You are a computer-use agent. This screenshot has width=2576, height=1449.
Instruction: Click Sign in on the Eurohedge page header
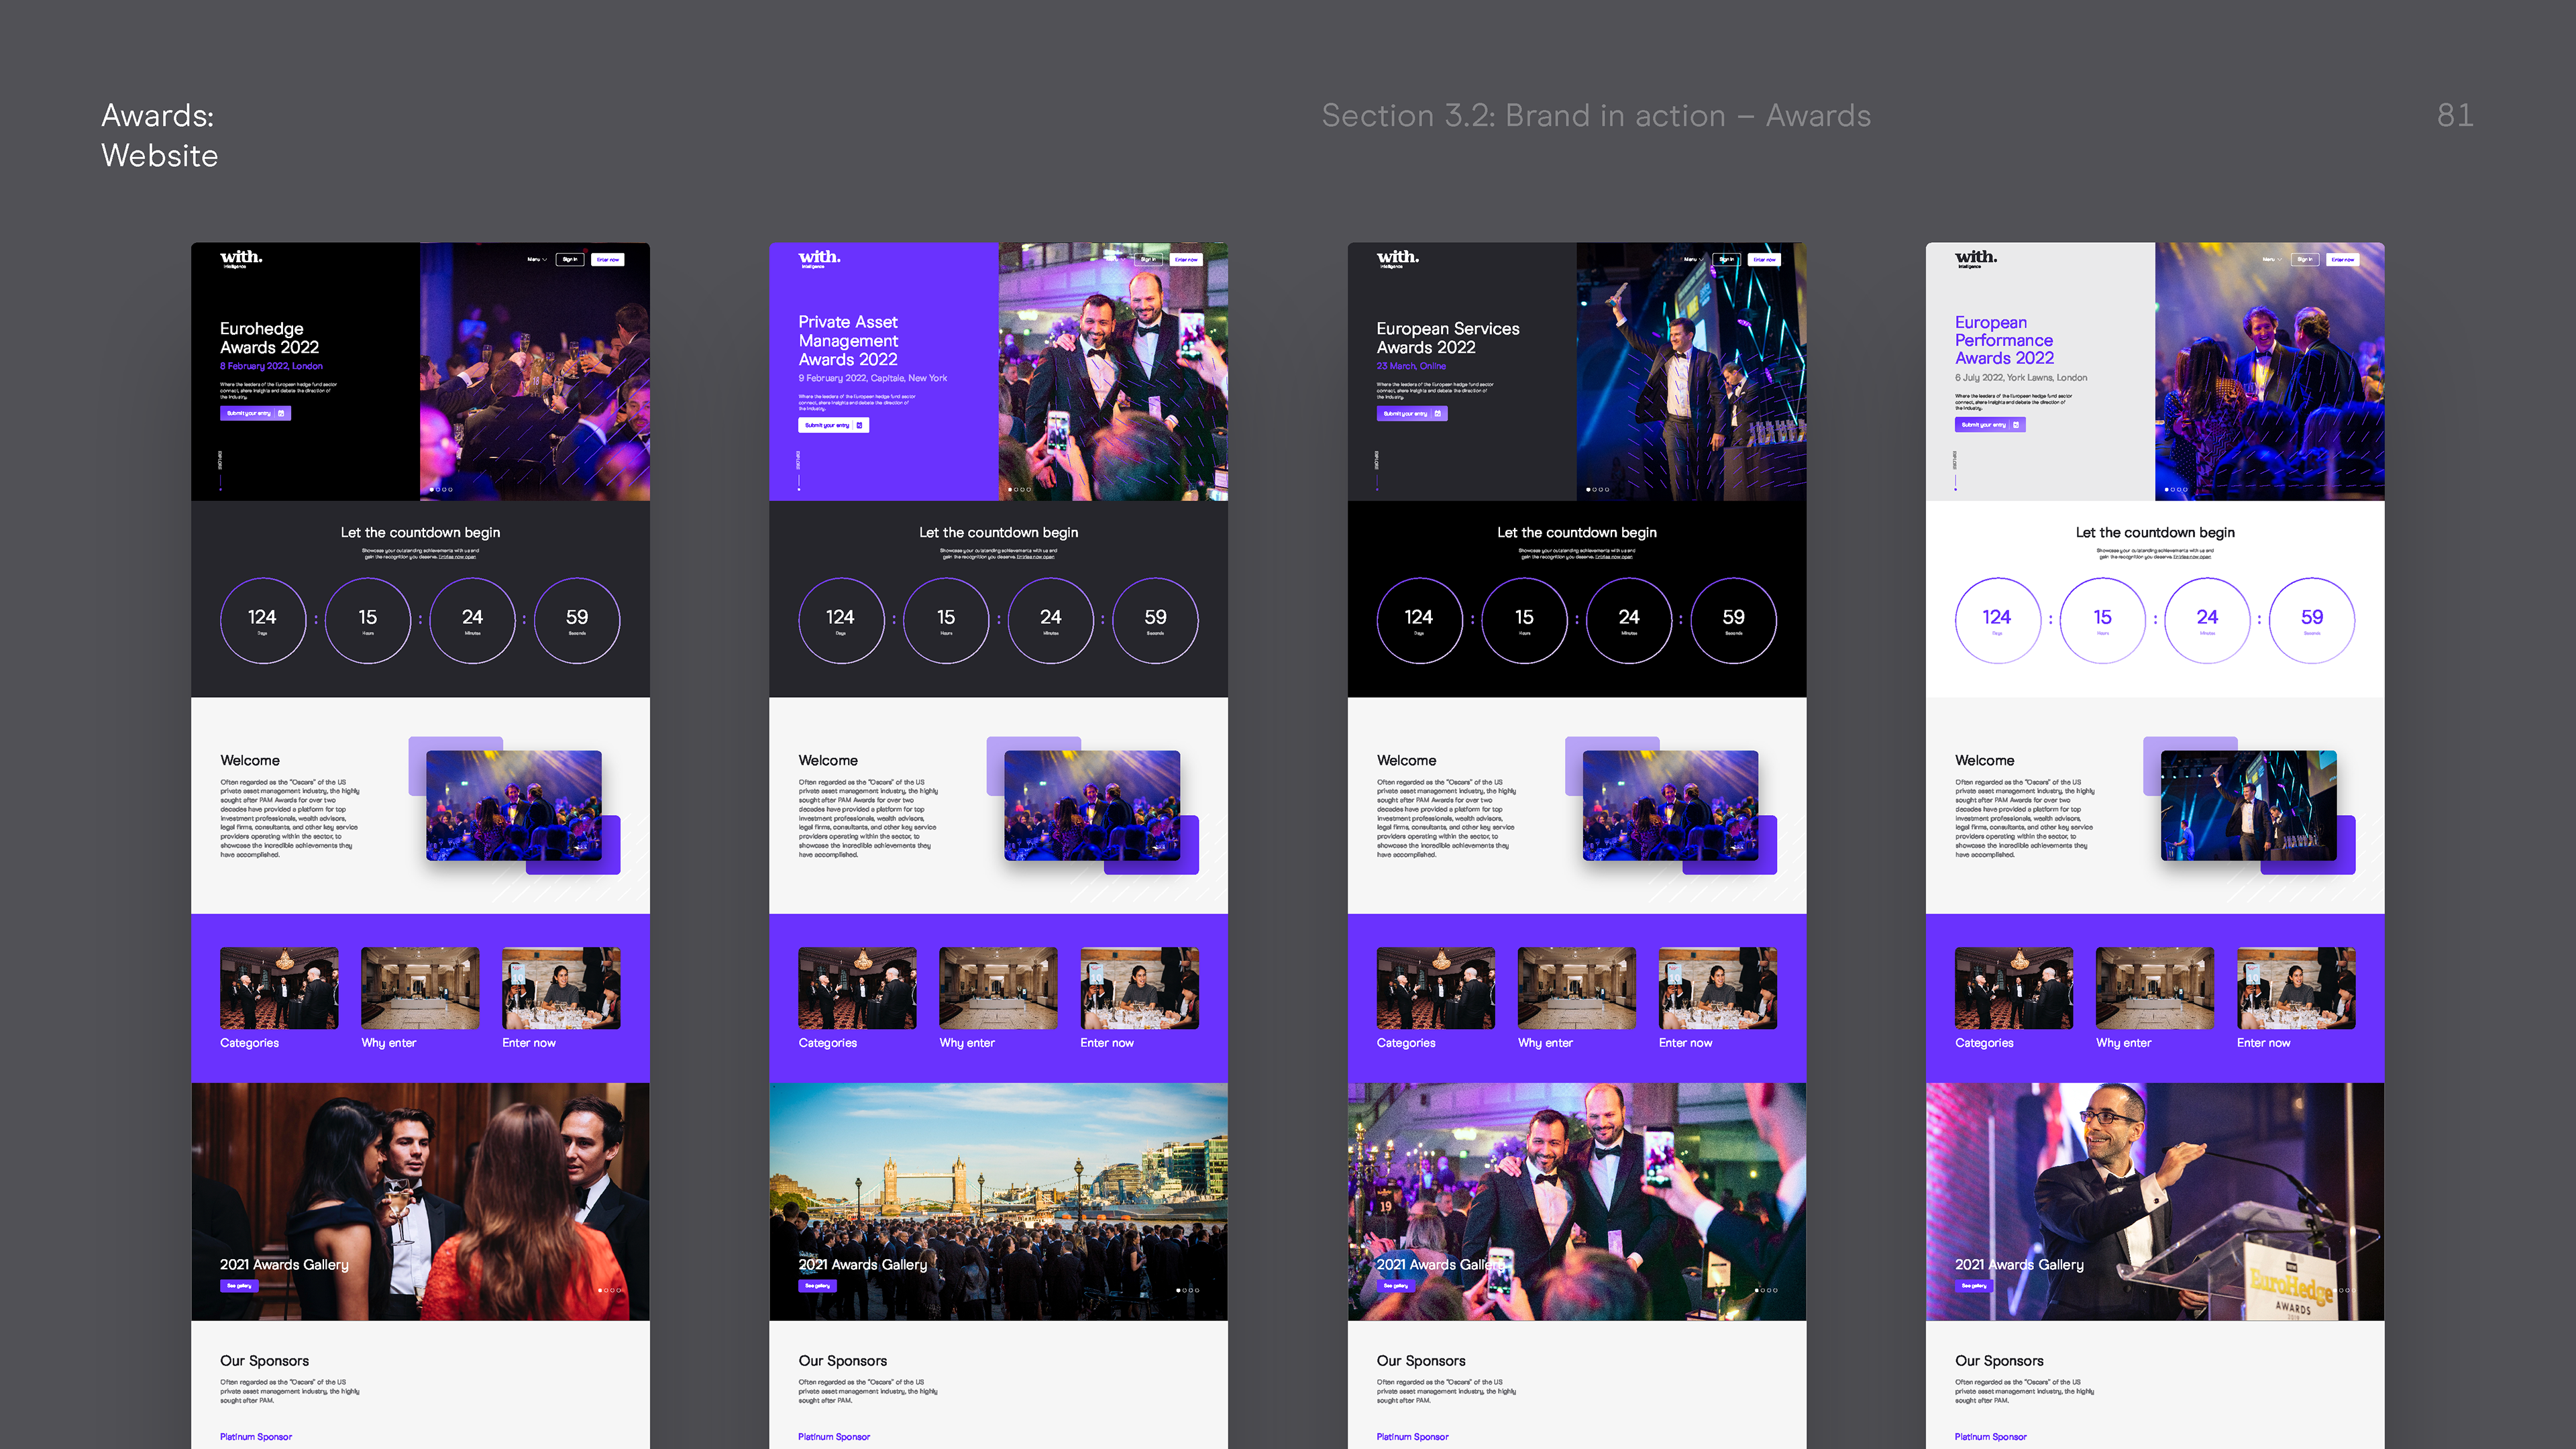point(569,259)
